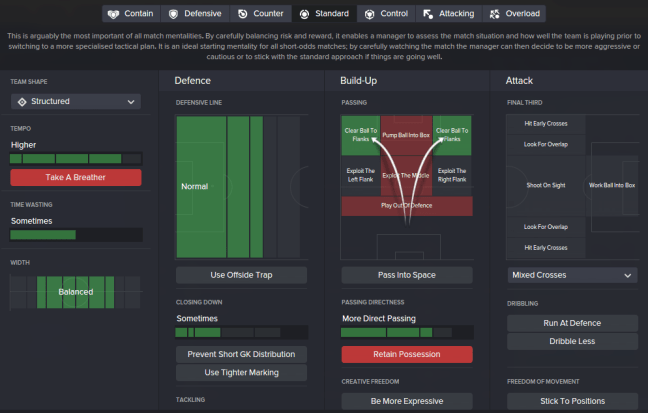
Task: Select Shoot On Sight in final third
Action: point(546,185)
